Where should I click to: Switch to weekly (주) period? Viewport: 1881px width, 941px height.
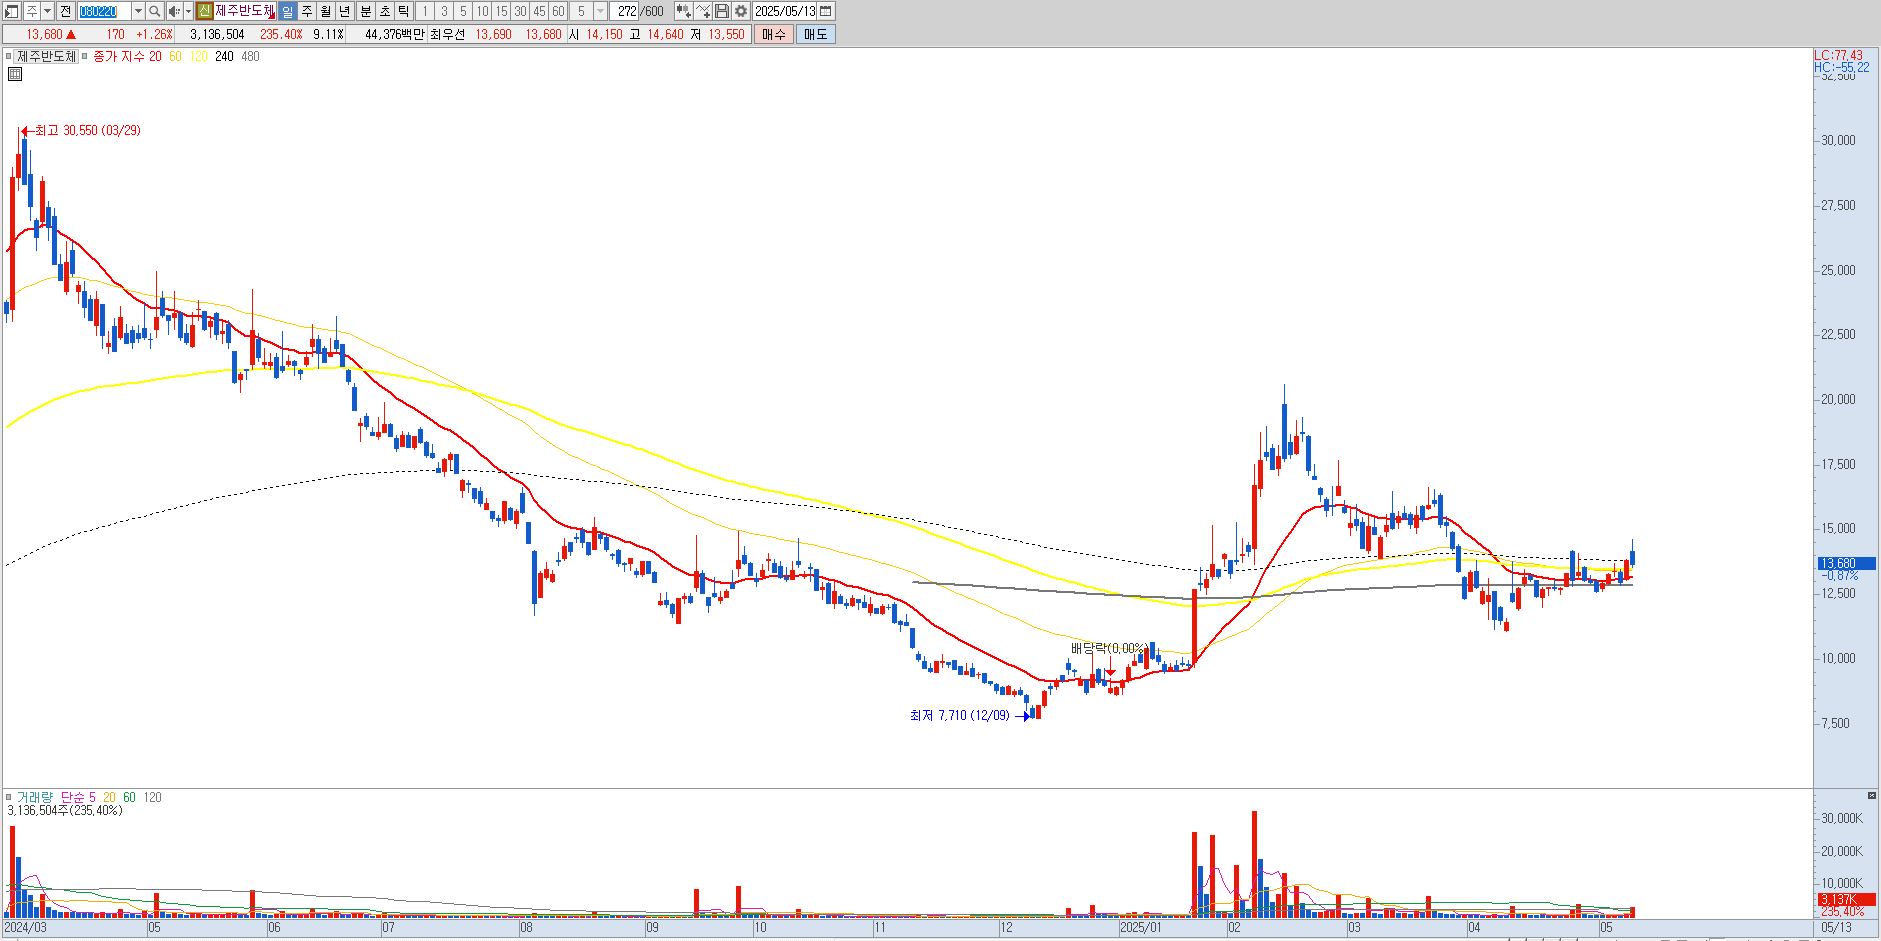coord(306,11)
